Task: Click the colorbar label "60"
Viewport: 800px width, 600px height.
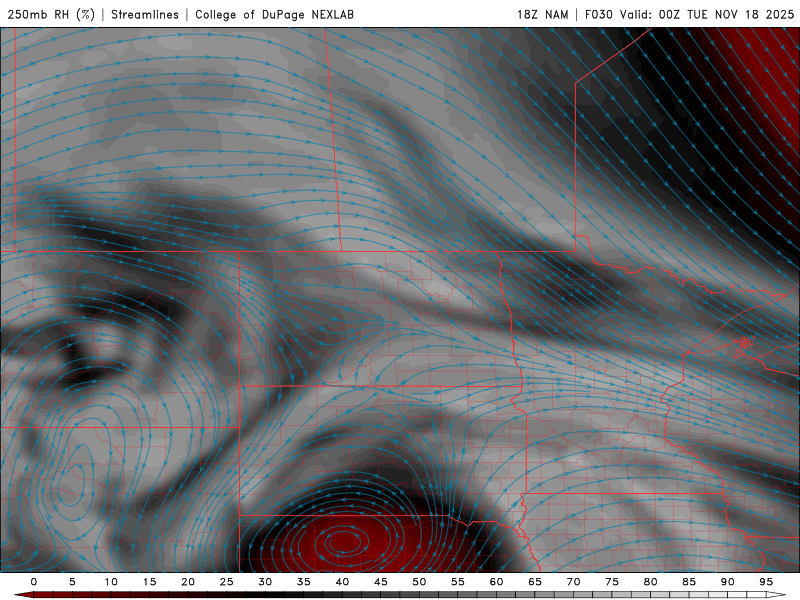Action: pyautogui.click(x=496, y=582)
